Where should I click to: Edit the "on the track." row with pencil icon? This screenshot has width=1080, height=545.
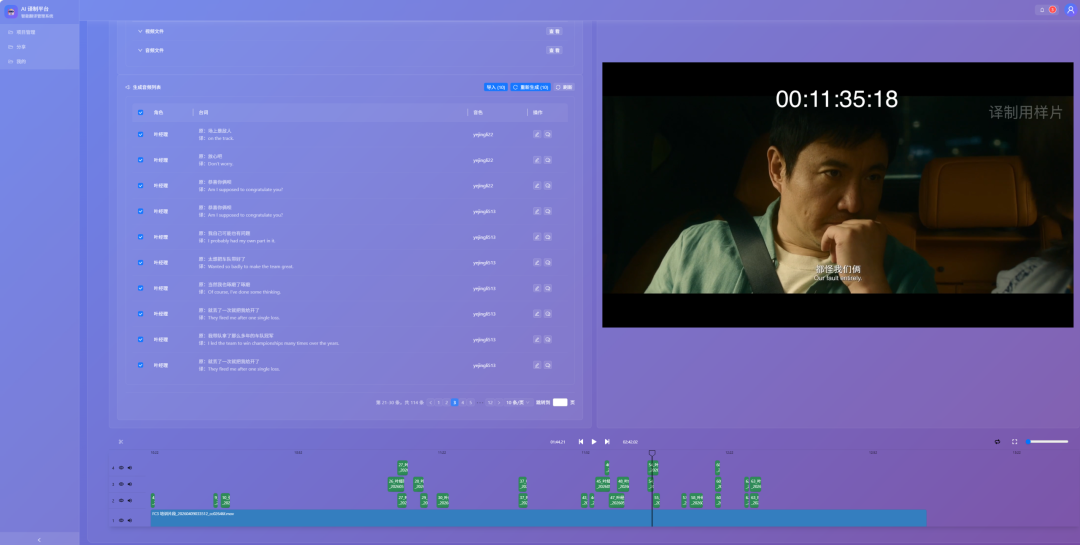pos(537,134)
